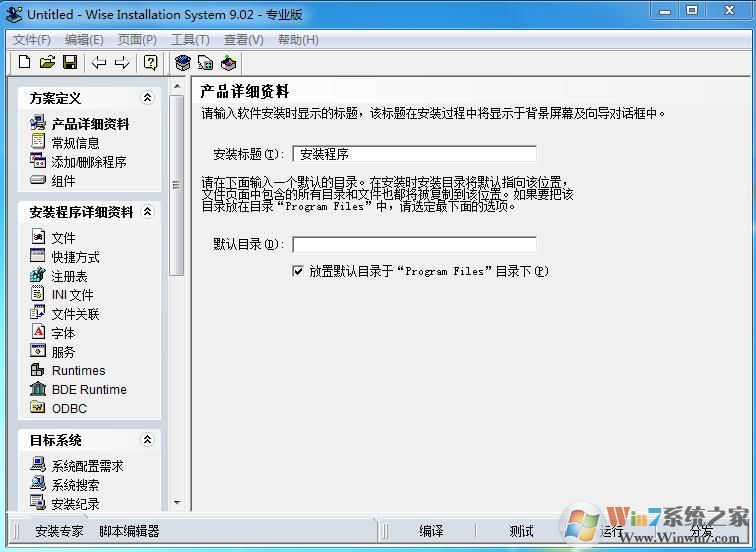Viewport: 756px width, 552px height.
Task: Select 添加/删除程序 text in sidebar
Action: (x=89, y=162)
